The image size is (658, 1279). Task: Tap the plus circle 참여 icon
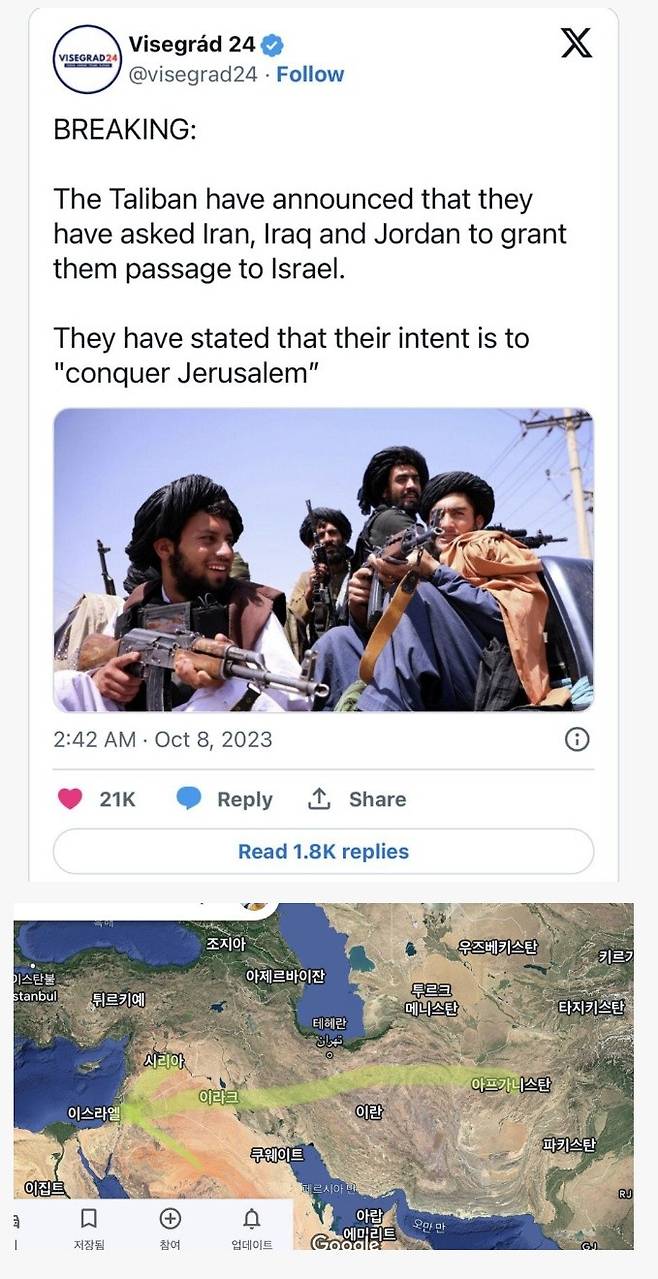(170, 1218)
